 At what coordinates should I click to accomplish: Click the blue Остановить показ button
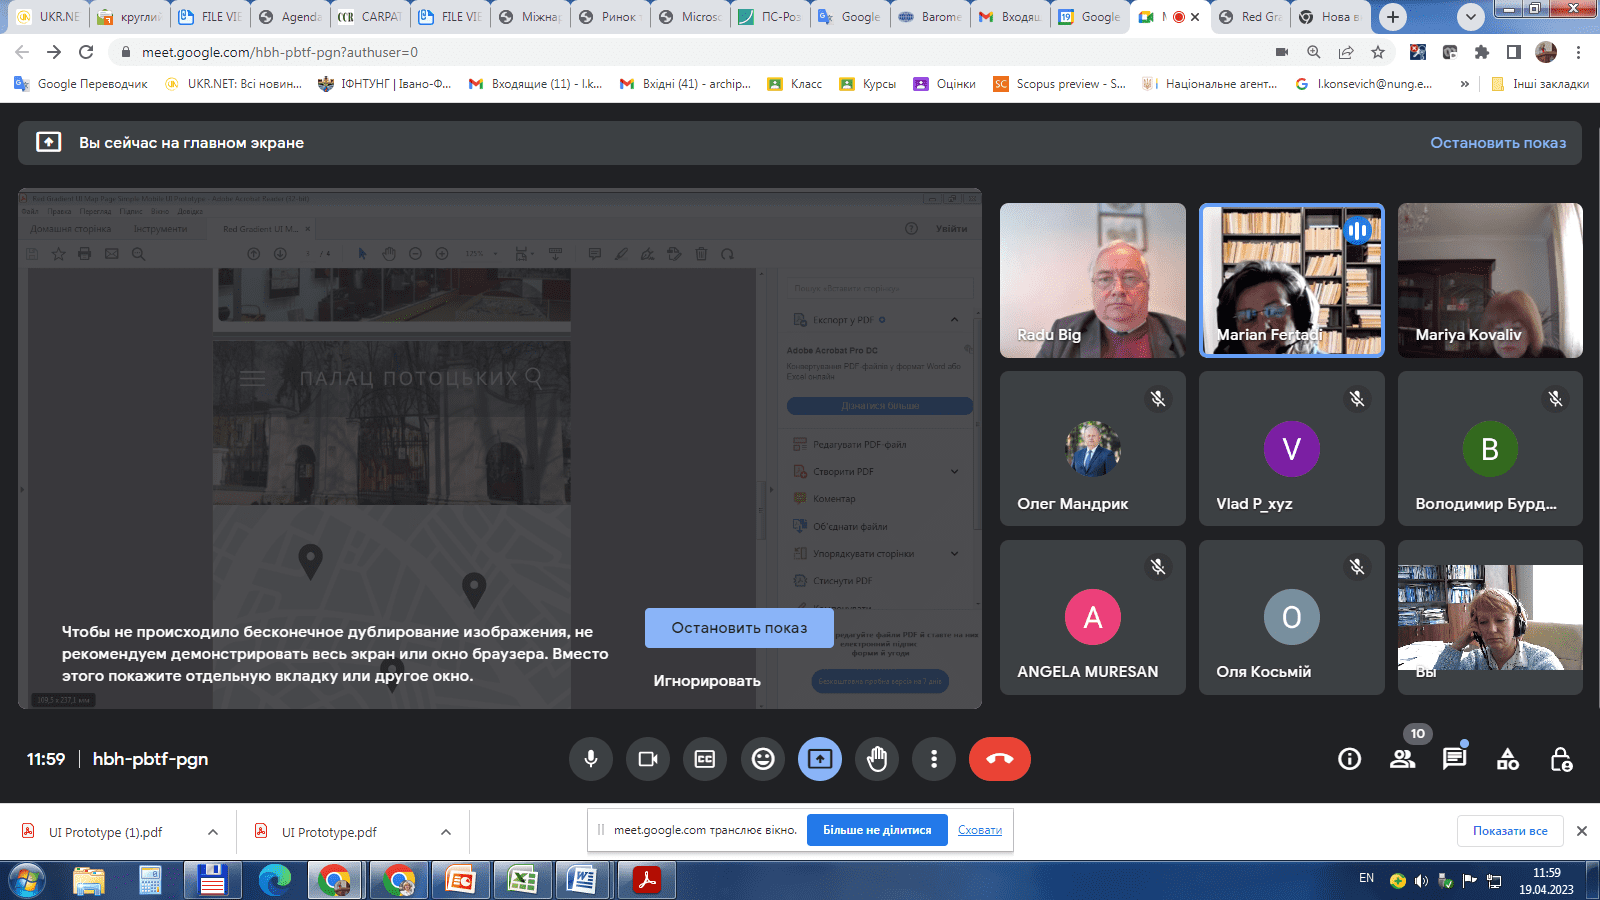739,628
